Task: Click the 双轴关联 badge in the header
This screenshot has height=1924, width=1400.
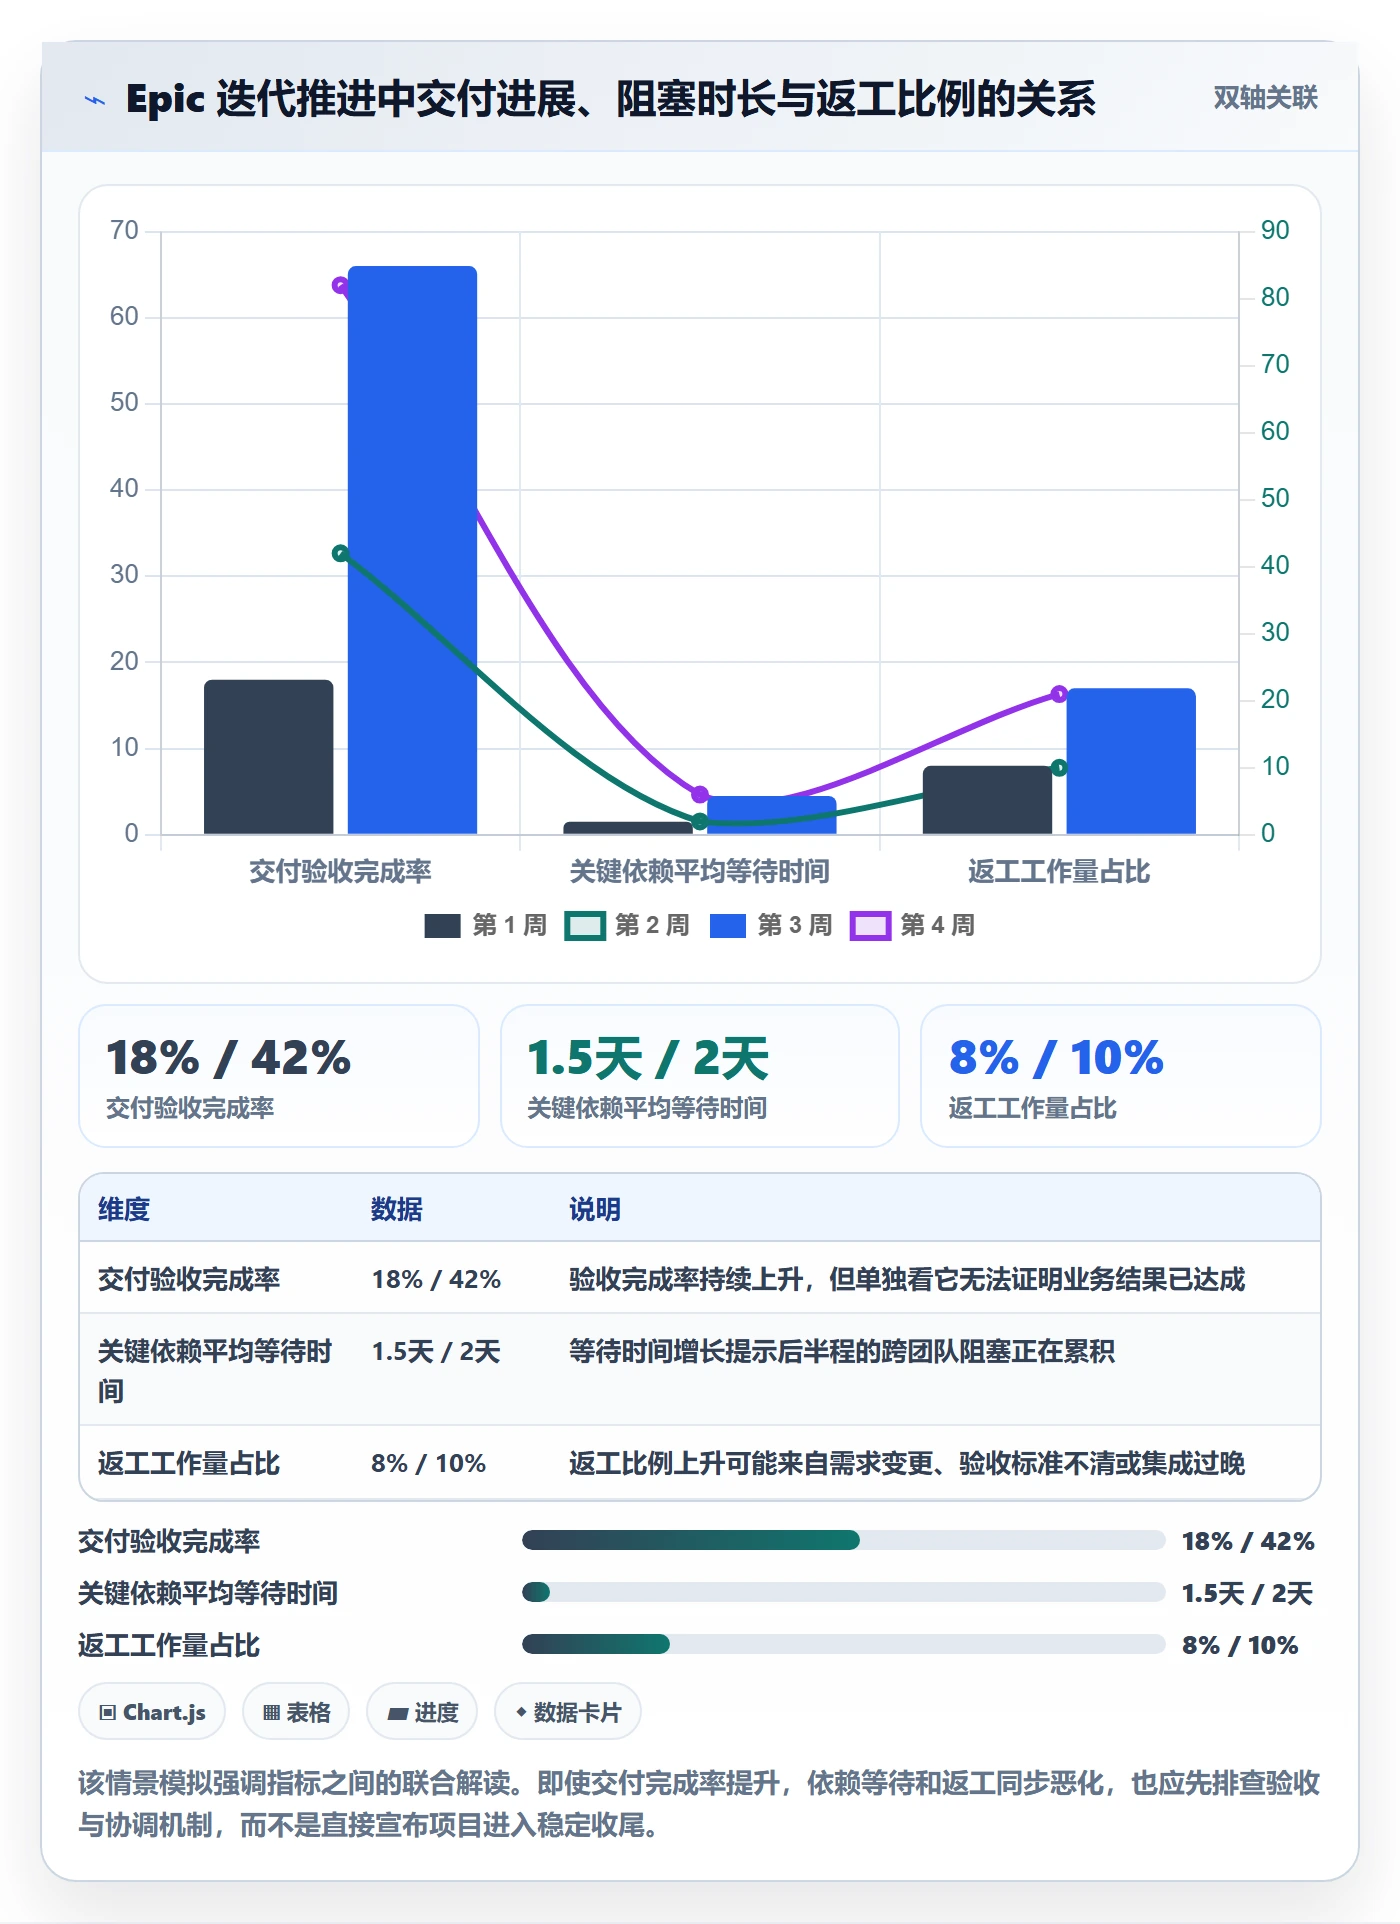Action: 1265,98
